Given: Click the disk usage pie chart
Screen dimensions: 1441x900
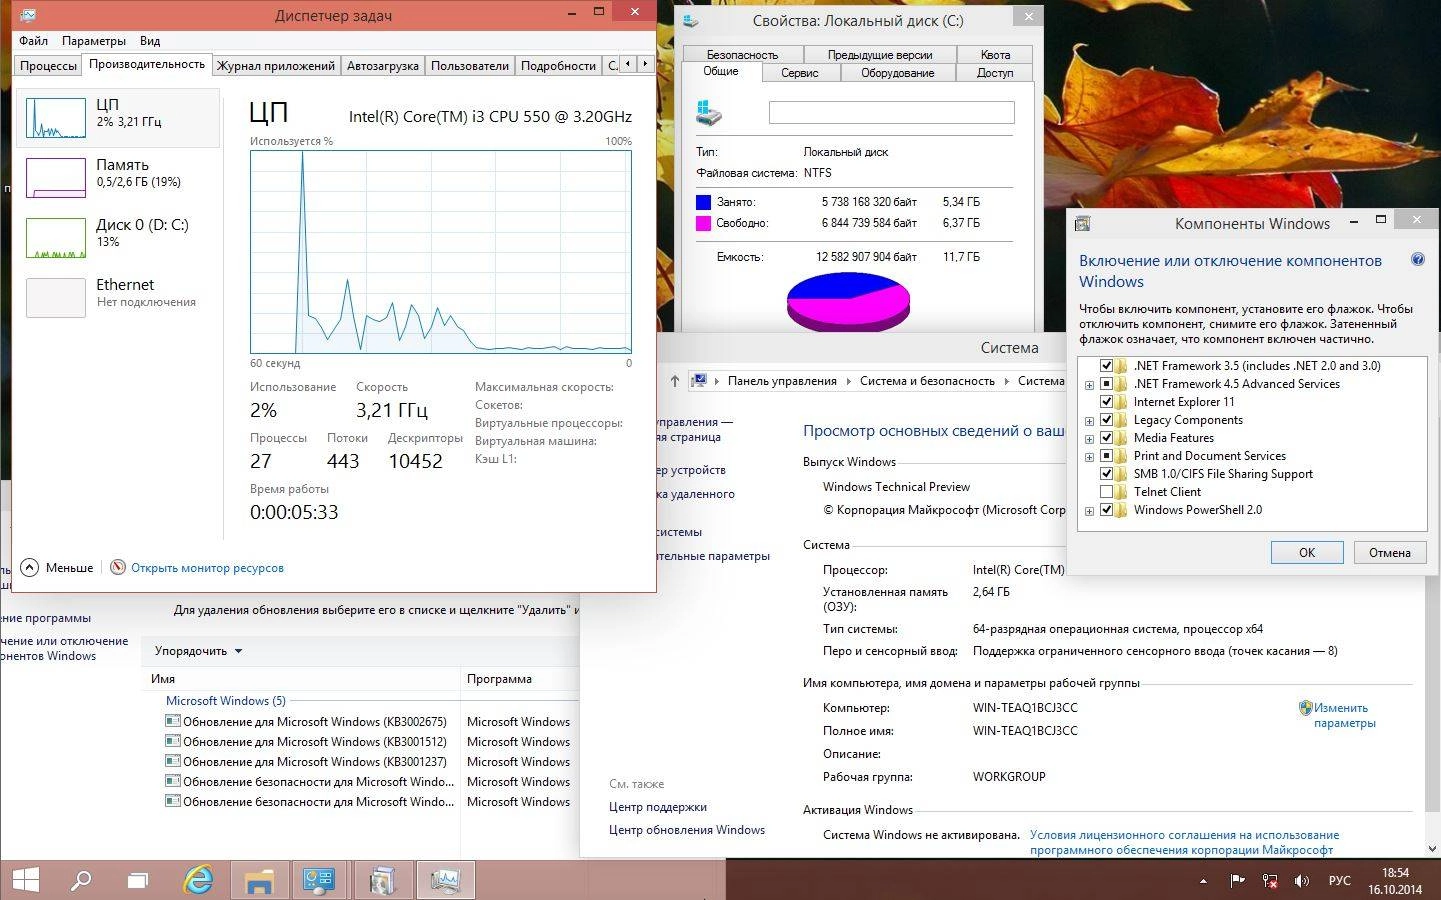Looking at the screenshot, I should point(848,300).
